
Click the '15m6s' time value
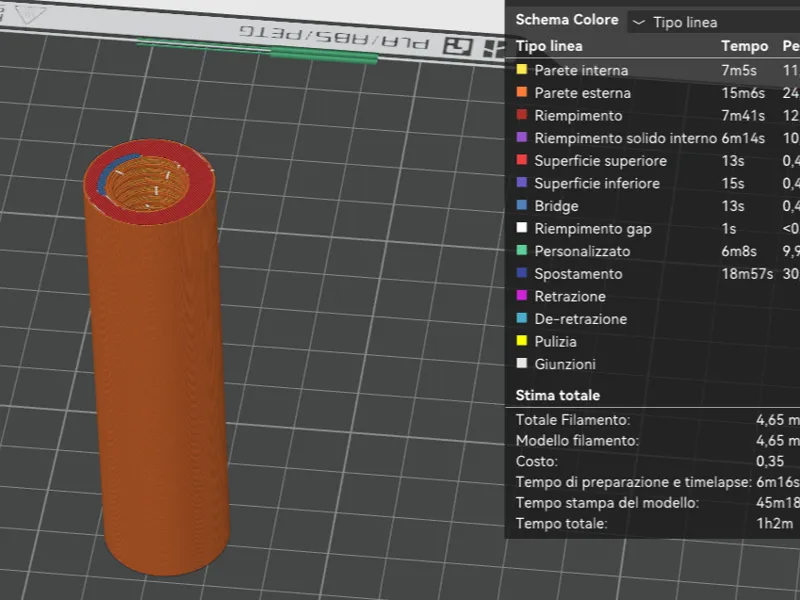click(x=743, y=93)
